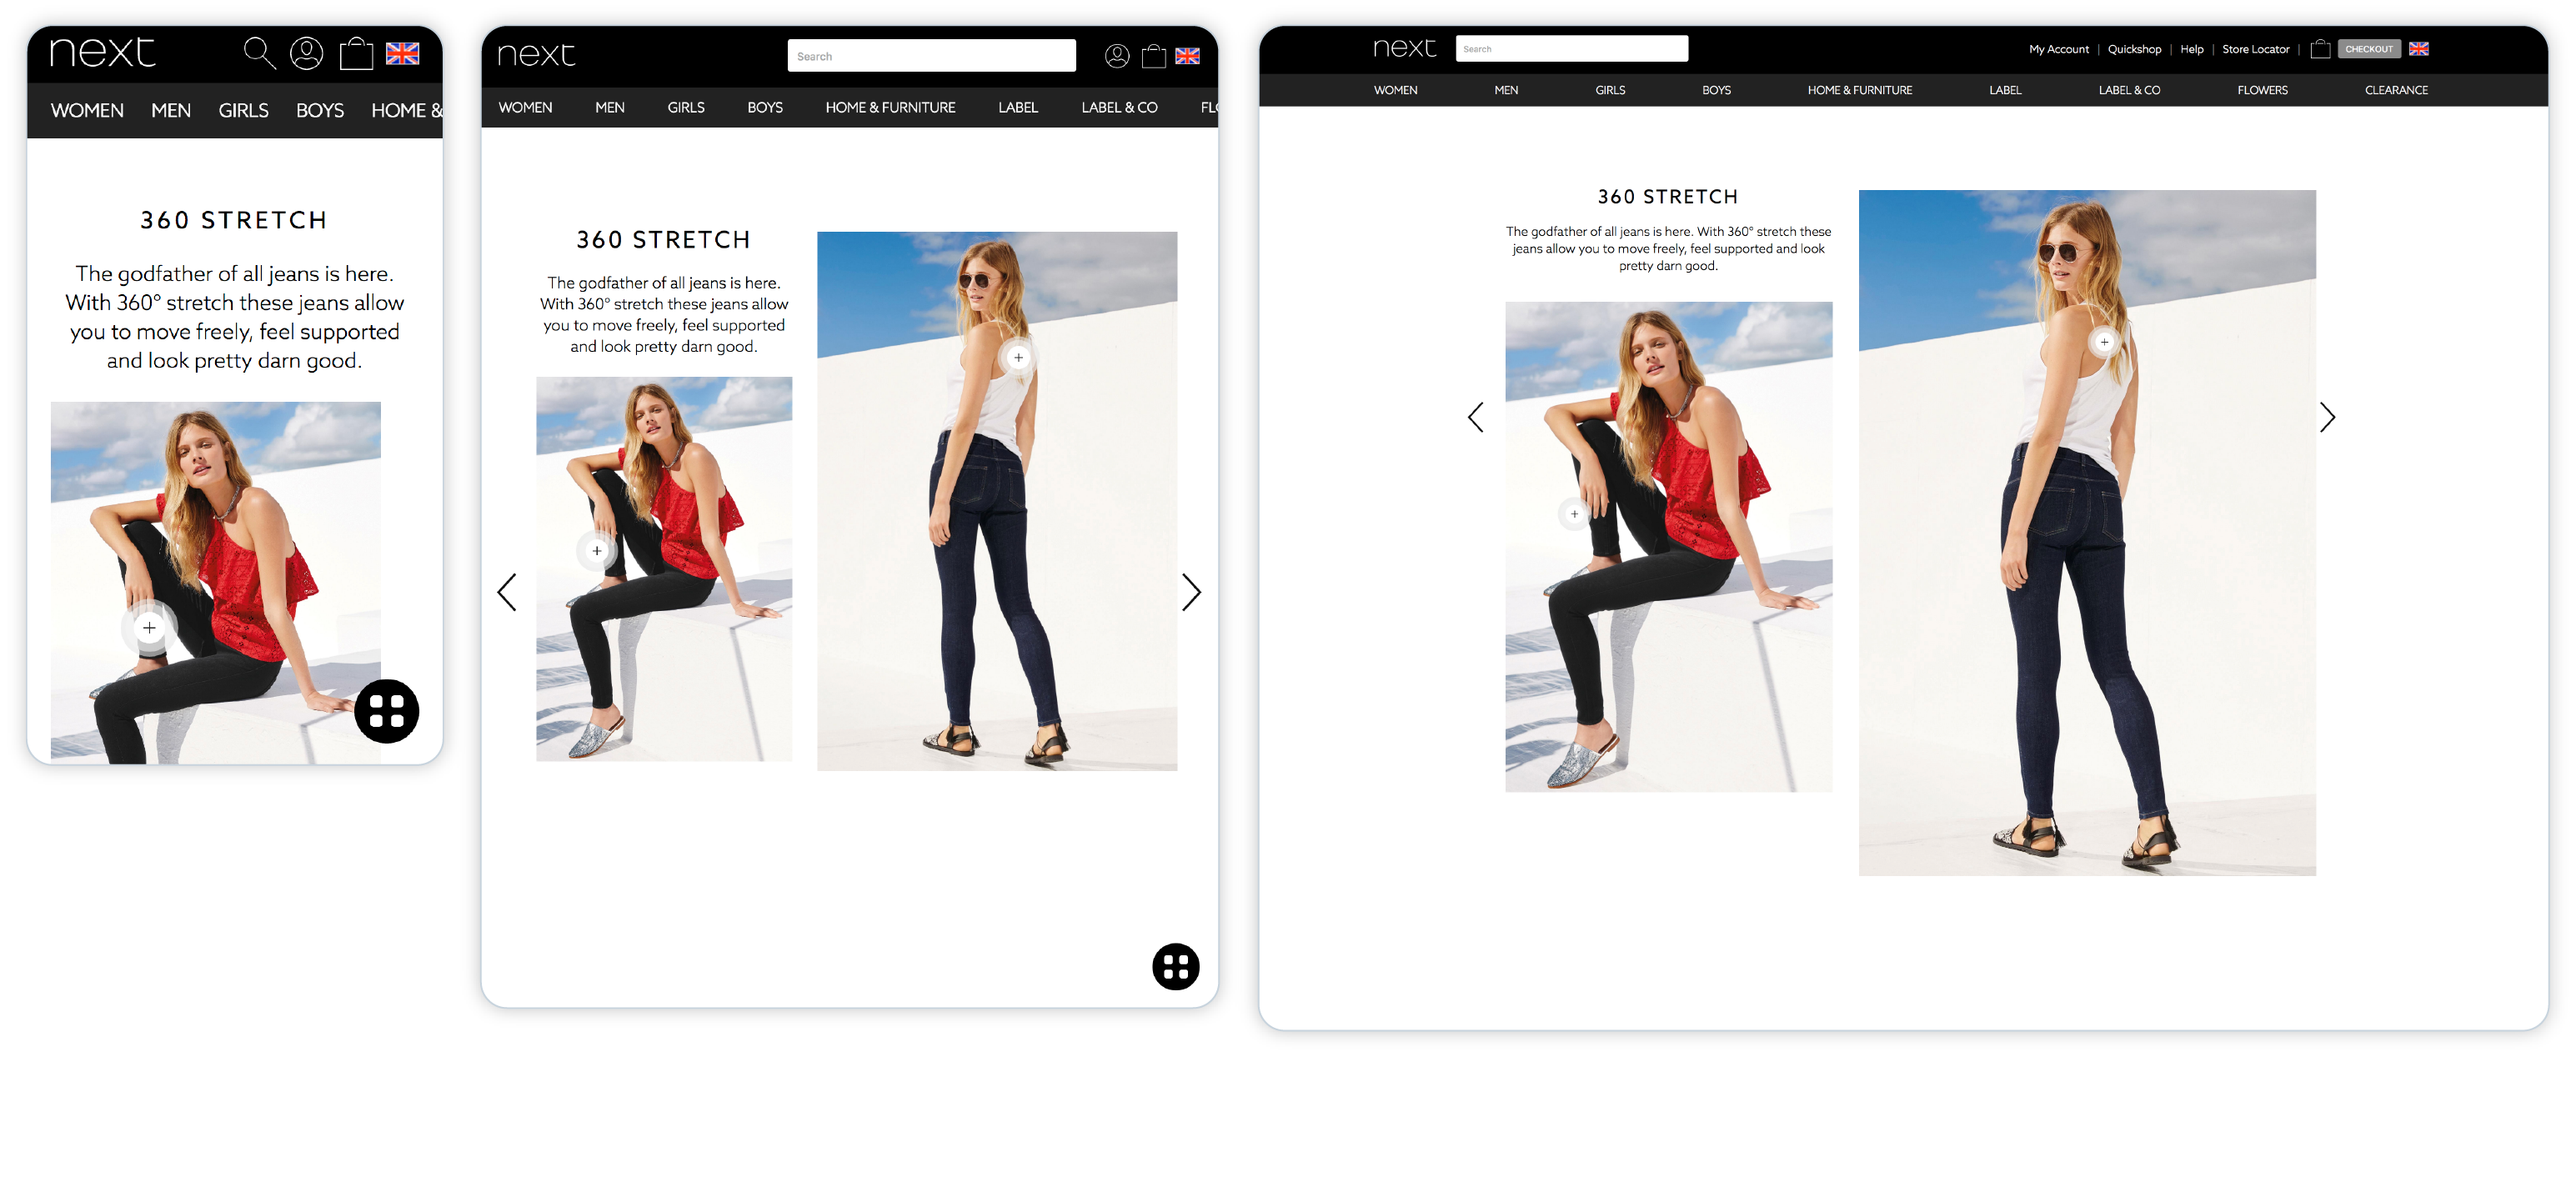Open the Quickshop link in desktop header
The width and height of the screenshot is (2576, 1192).
tap(2134, 49)
